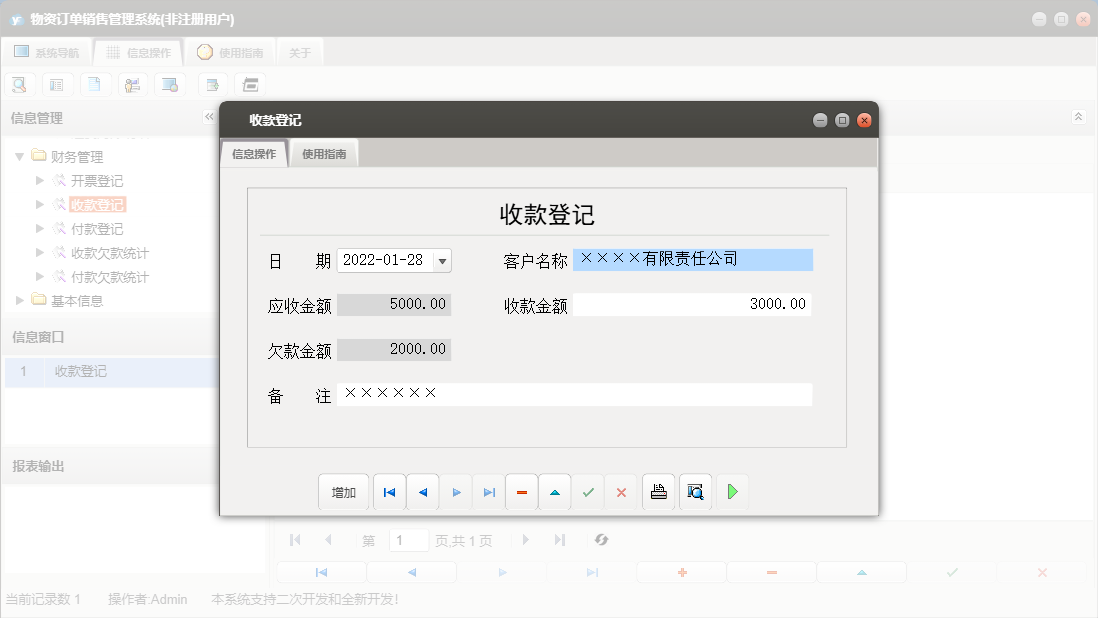Cancel editing with the red X button

click(x=621, y=491)
